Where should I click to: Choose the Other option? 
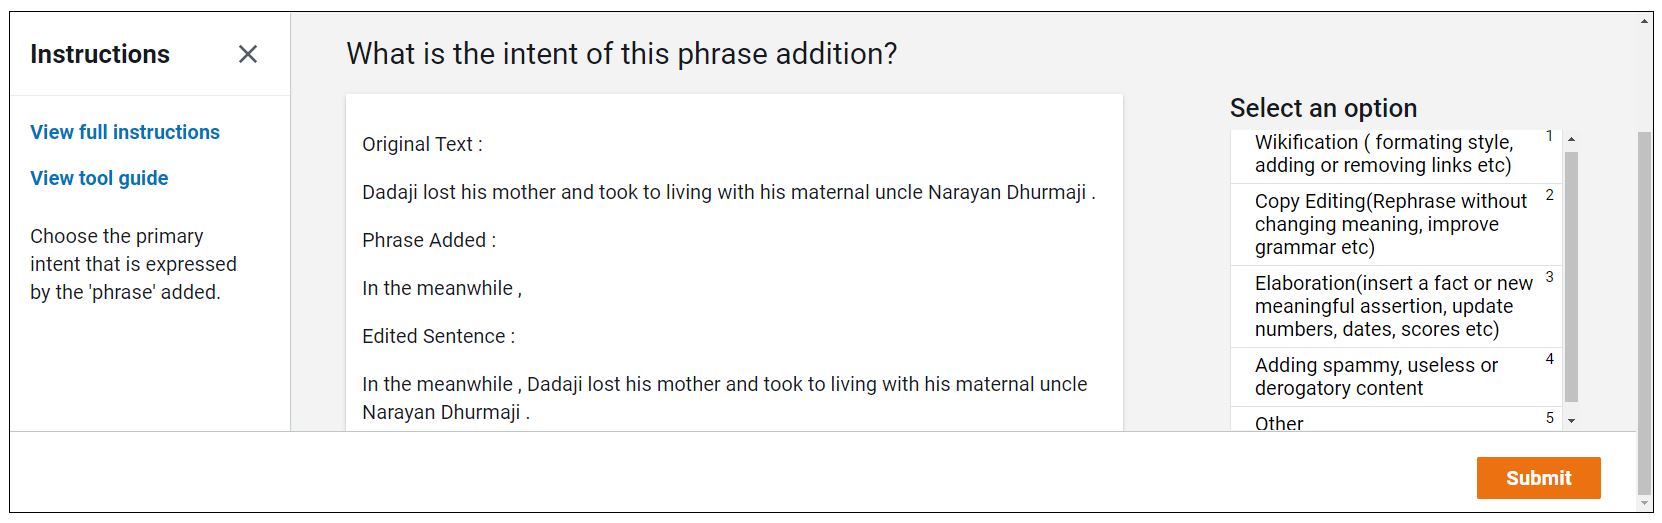[1395, 420]
